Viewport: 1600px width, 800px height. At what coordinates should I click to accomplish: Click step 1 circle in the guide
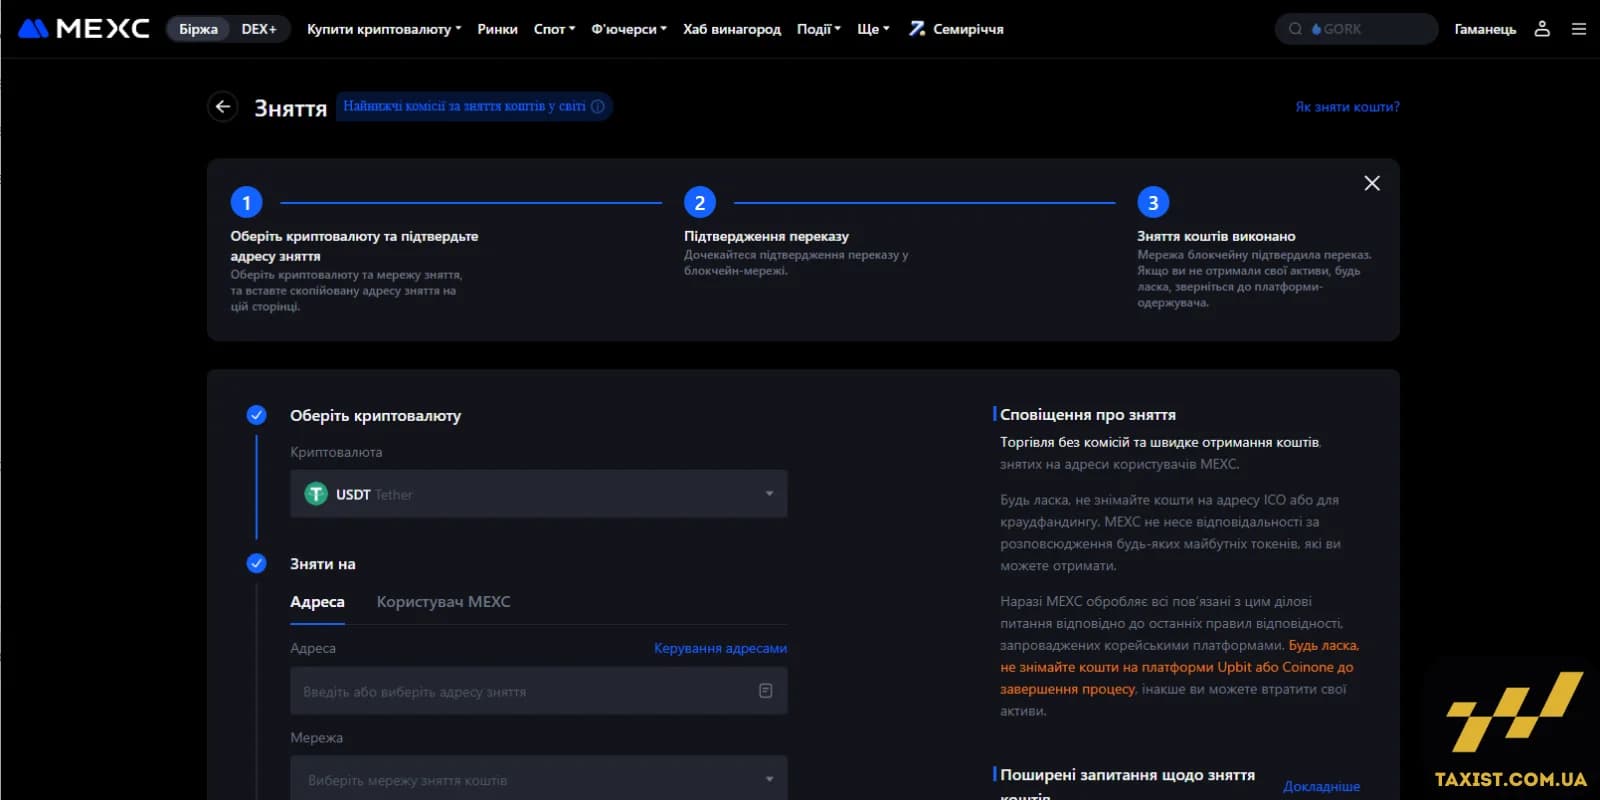coord(246,203)
